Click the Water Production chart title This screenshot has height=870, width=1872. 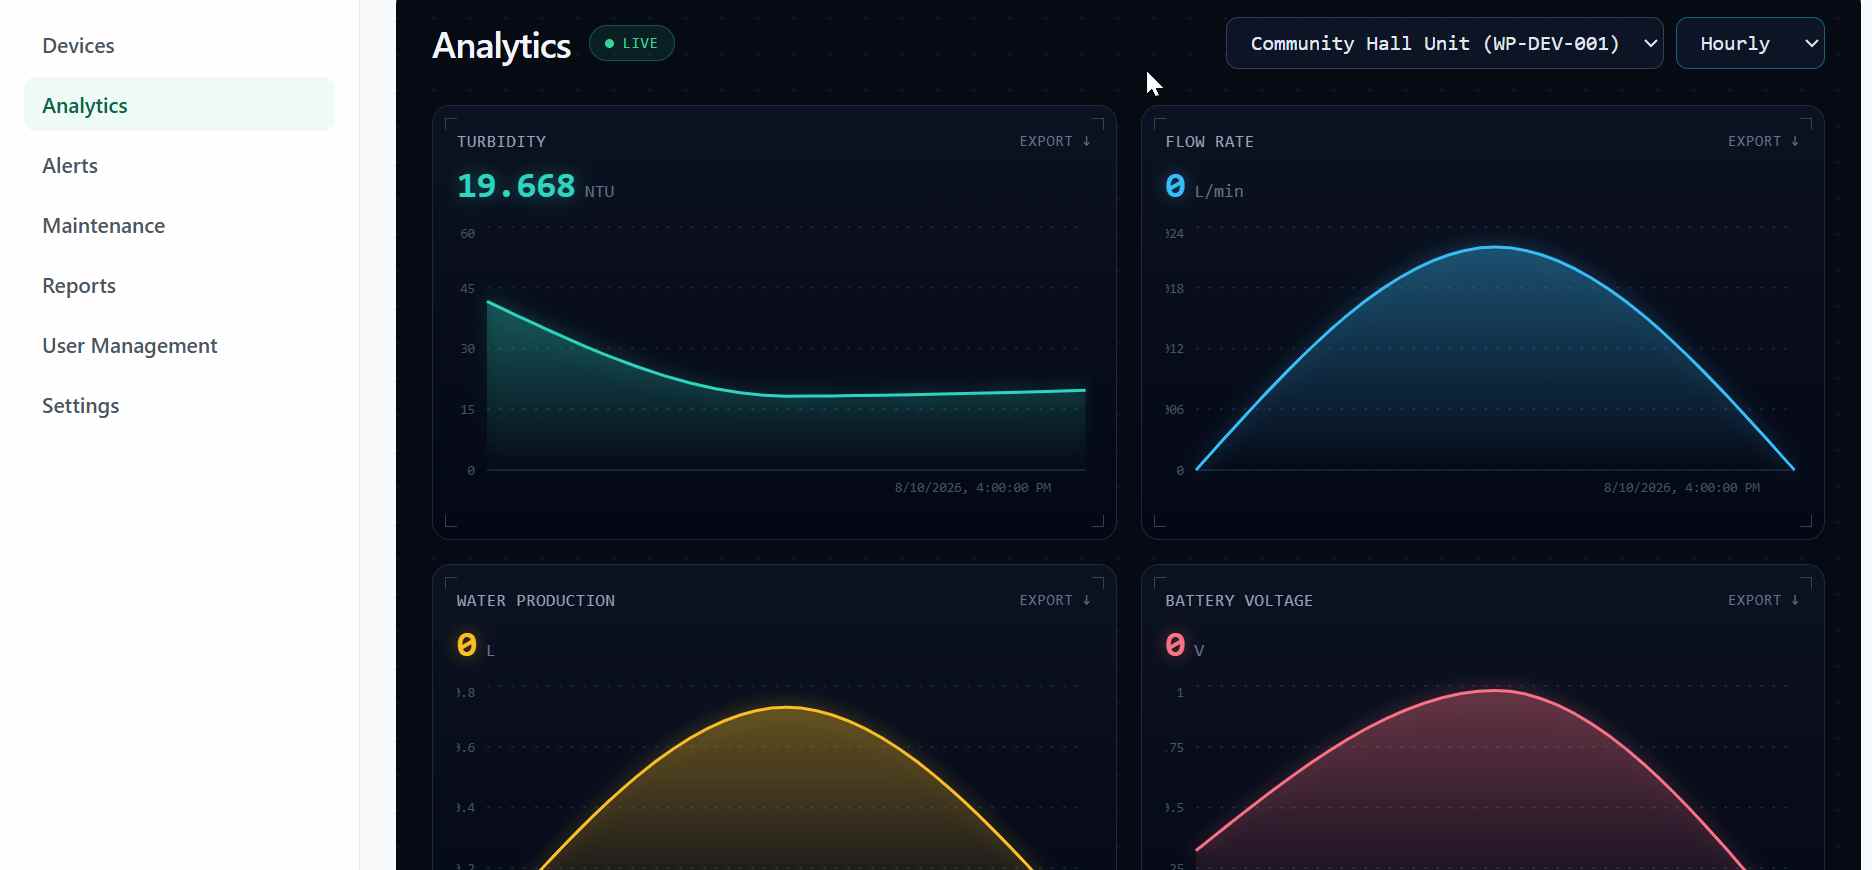(x=536, y=601)
